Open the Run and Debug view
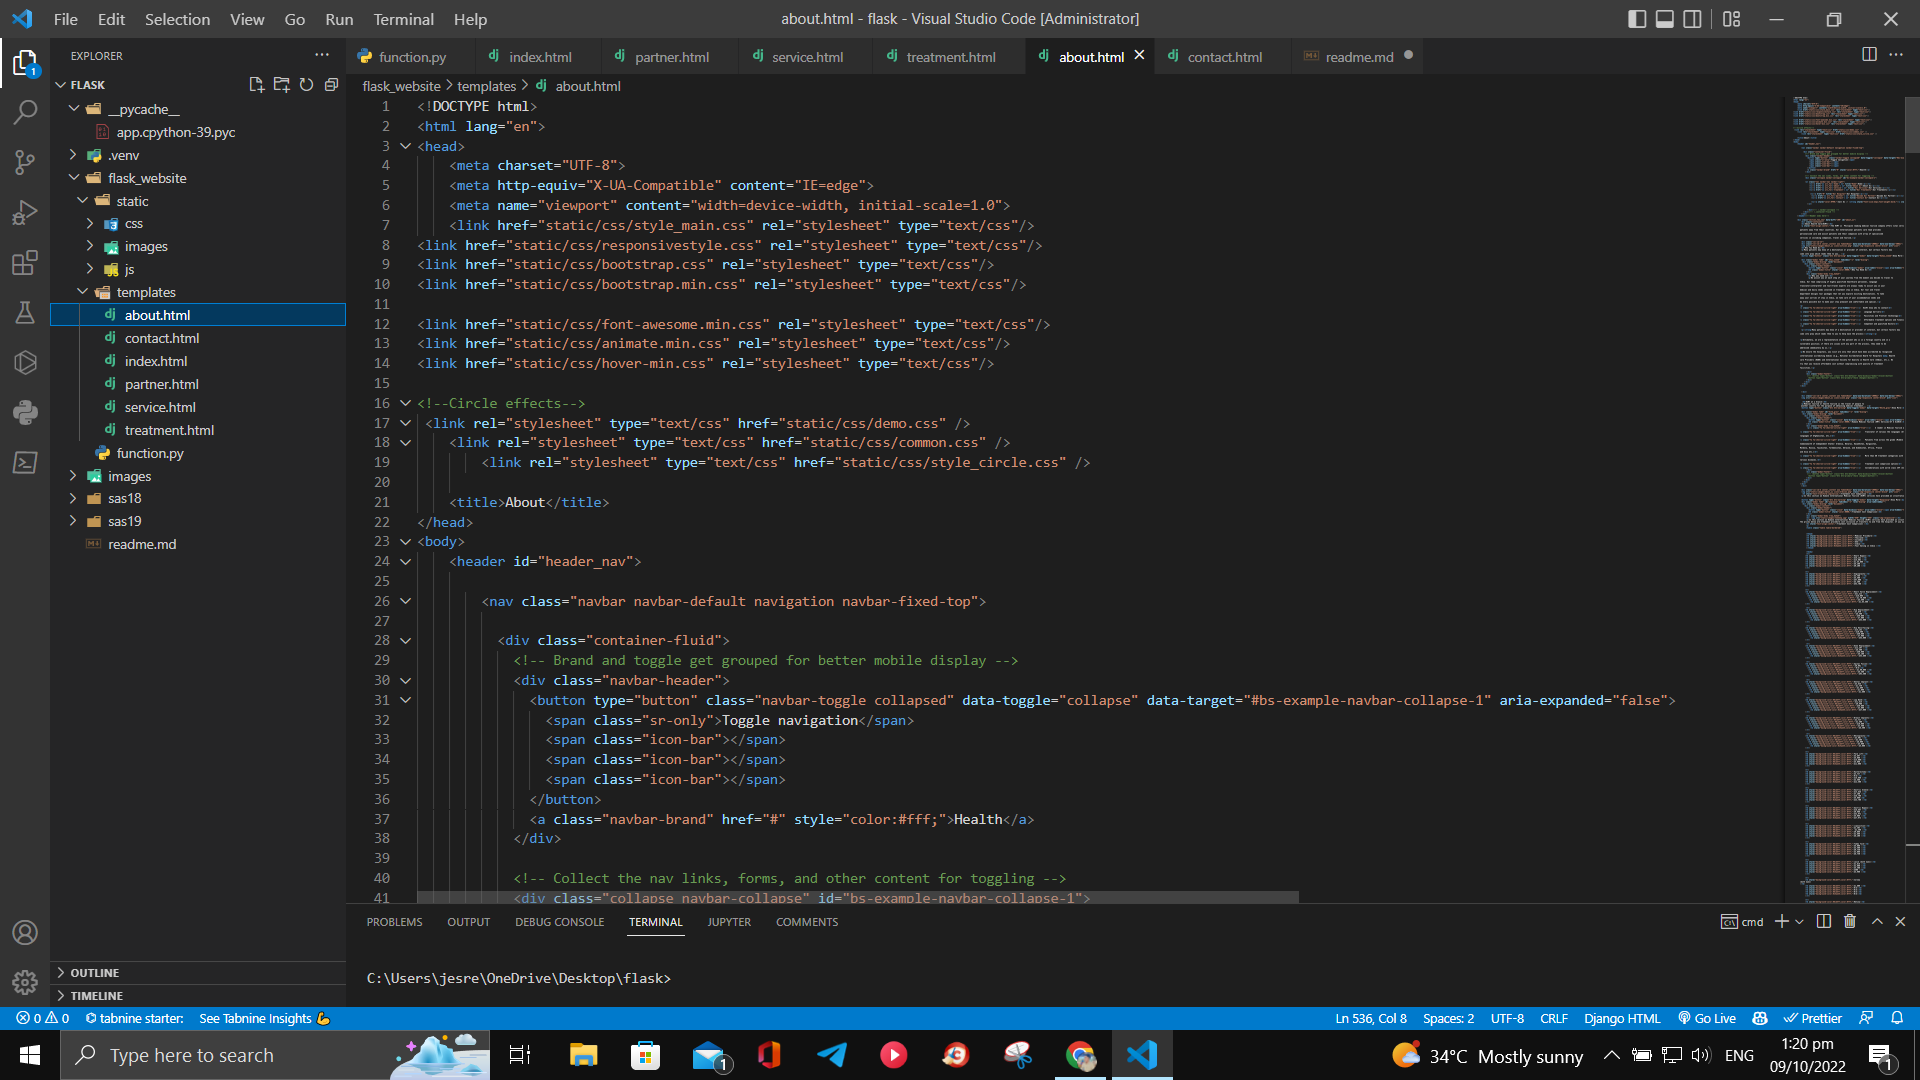 point(25,212)
